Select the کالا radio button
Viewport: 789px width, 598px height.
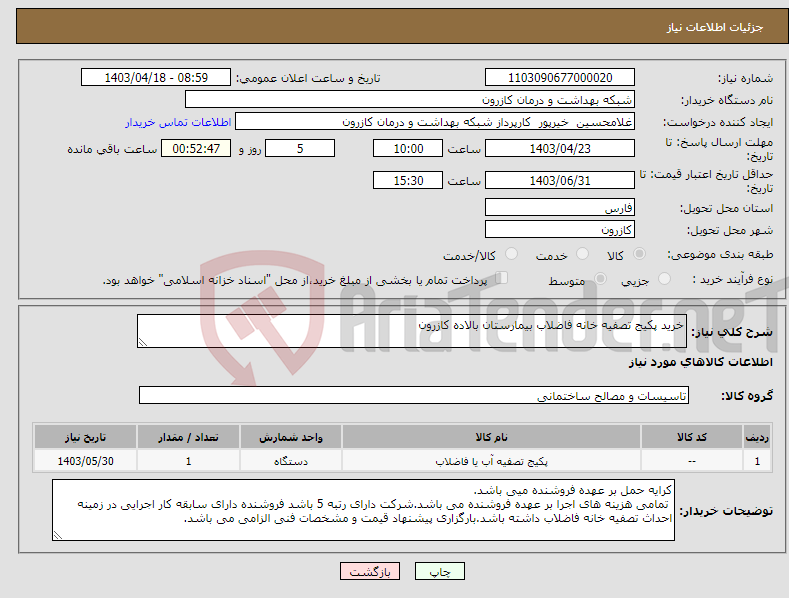click(x=640, y=254)
